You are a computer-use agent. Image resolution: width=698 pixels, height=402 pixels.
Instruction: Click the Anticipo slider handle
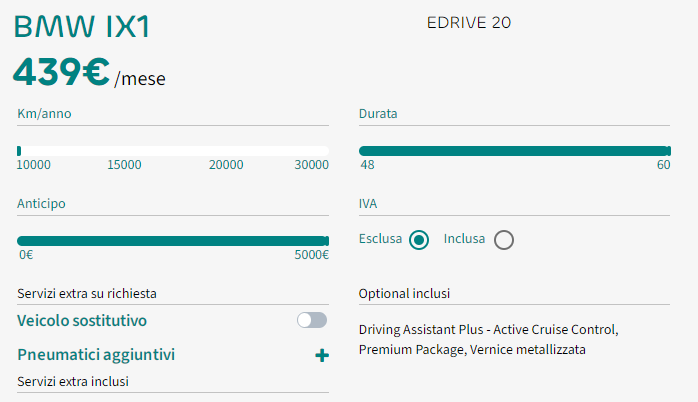(326, 241)
